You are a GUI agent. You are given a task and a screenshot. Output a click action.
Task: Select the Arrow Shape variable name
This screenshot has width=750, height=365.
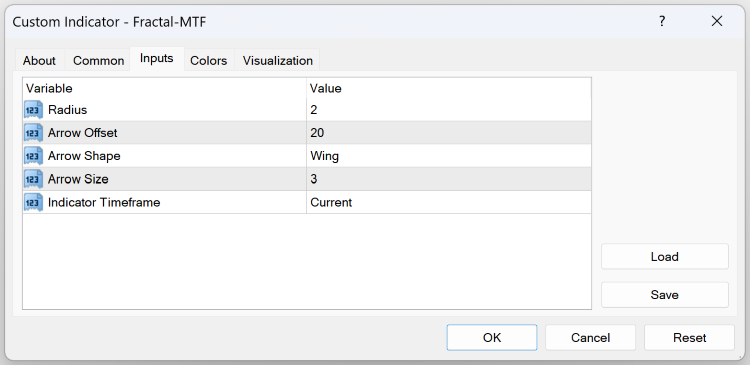click(x=84, y=156)
